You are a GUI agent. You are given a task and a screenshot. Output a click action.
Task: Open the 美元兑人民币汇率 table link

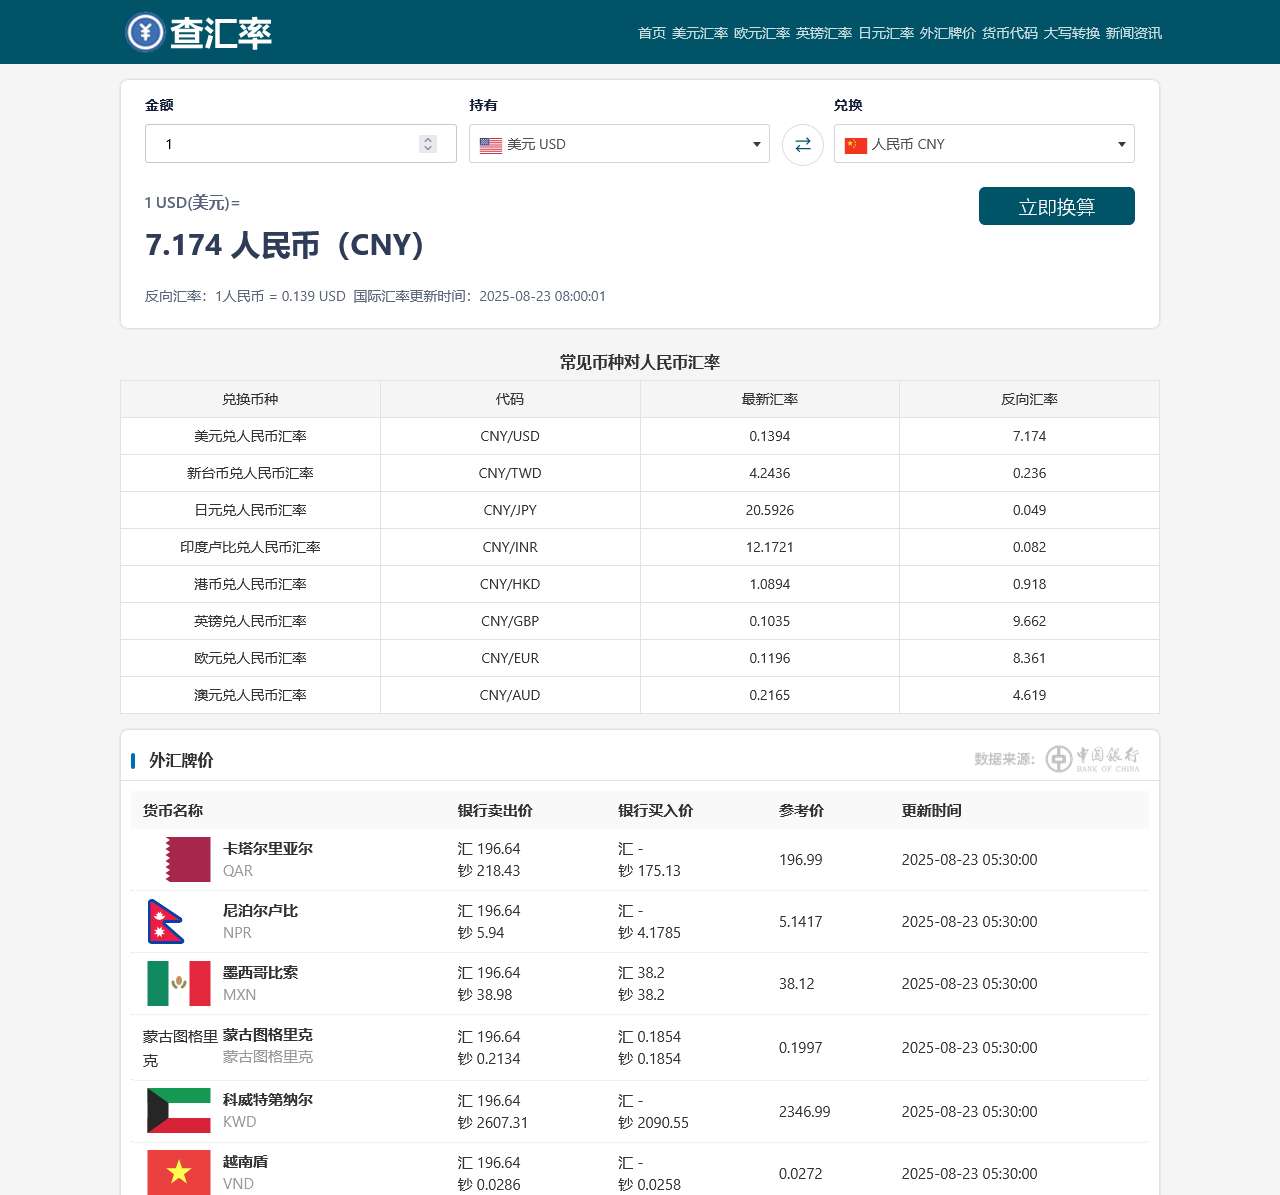point(250,436)
